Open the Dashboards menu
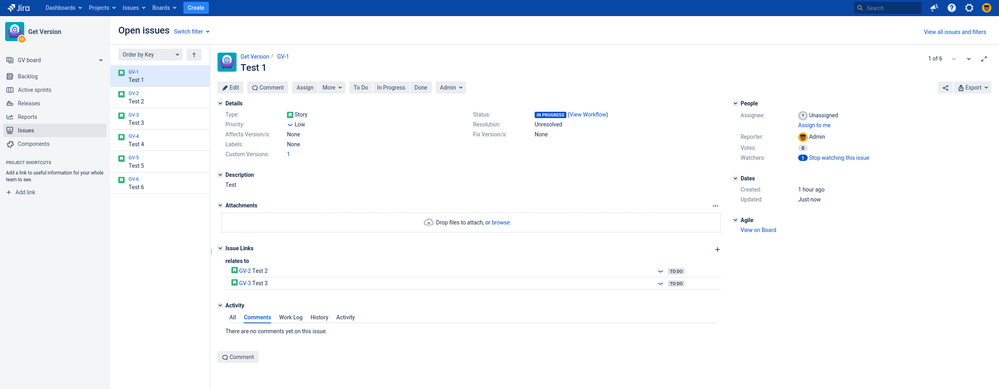The image size is (999, 389). click(x=64, y=8)
